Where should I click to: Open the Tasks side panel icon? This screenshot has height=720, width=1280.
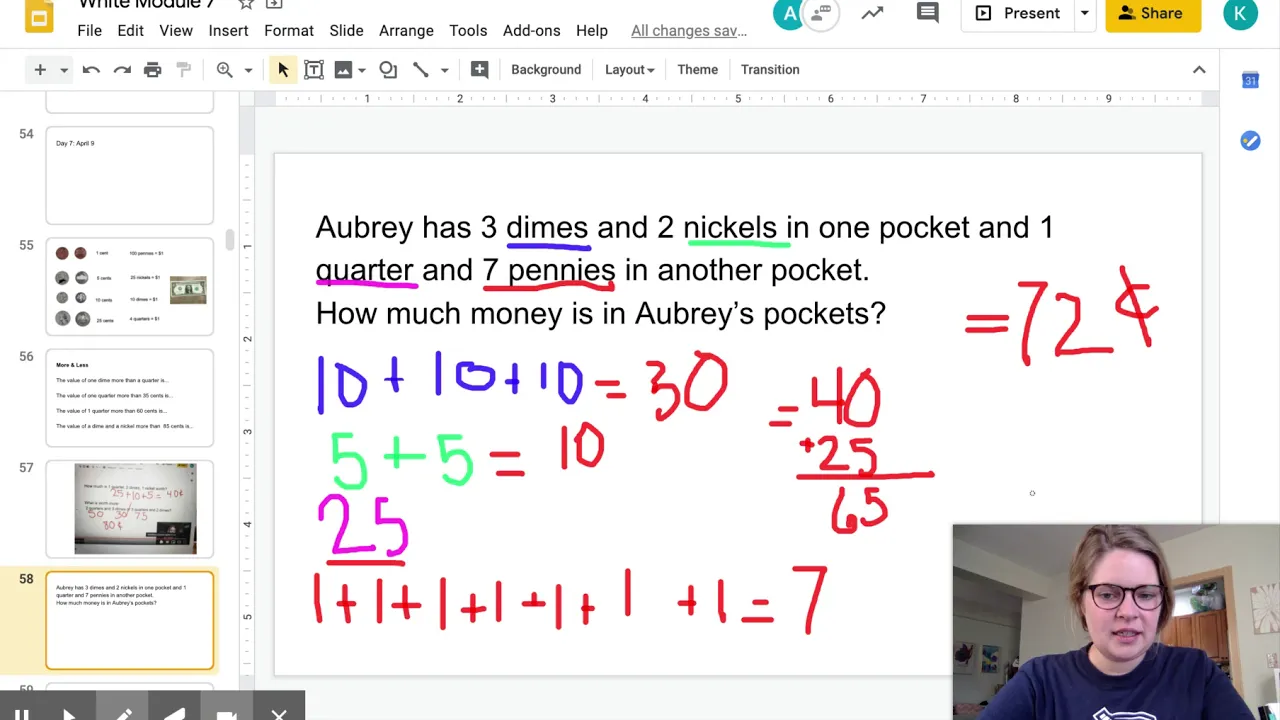1250,141
